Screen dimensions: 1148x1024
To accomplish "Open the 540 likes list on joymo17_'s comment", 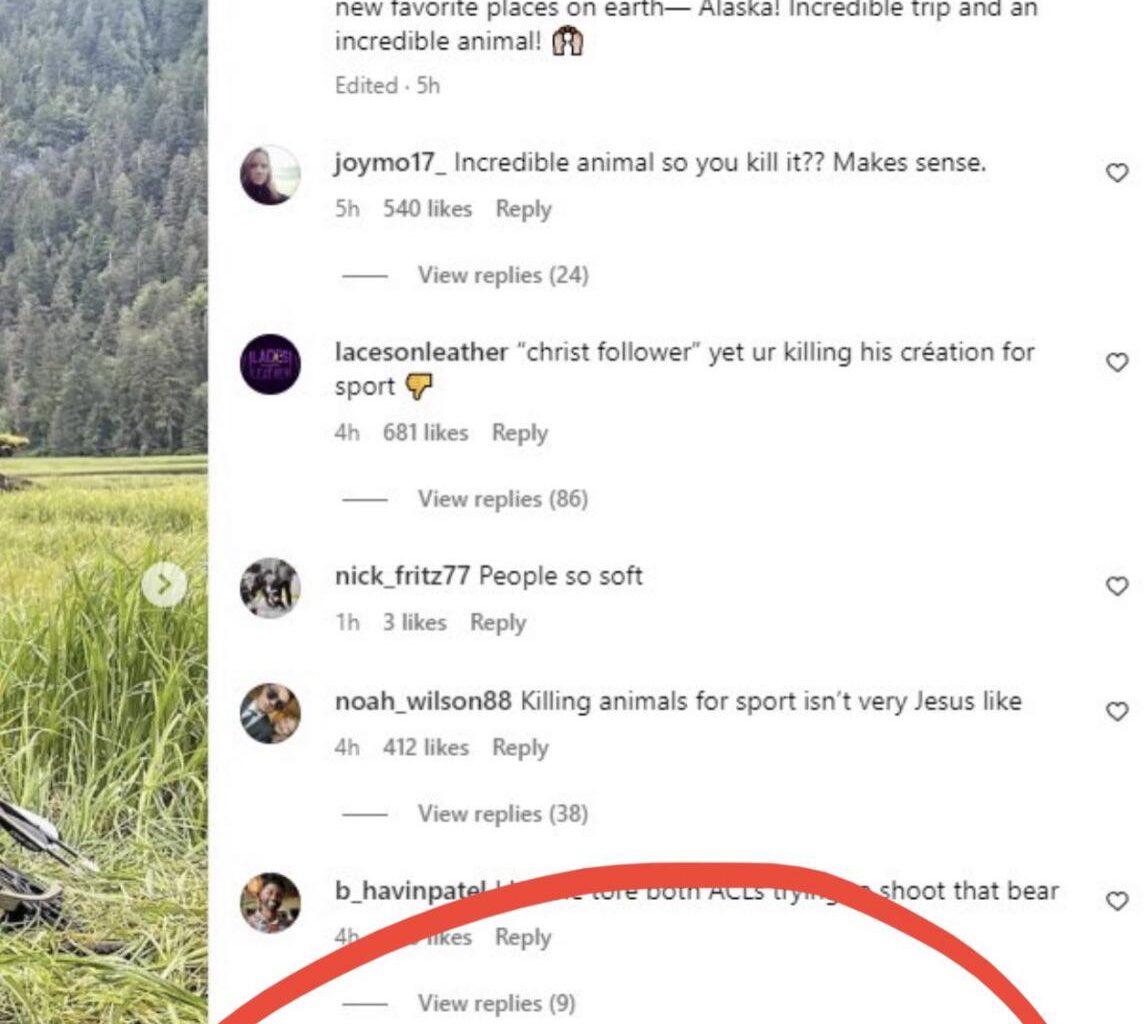I will coord(430,209).
